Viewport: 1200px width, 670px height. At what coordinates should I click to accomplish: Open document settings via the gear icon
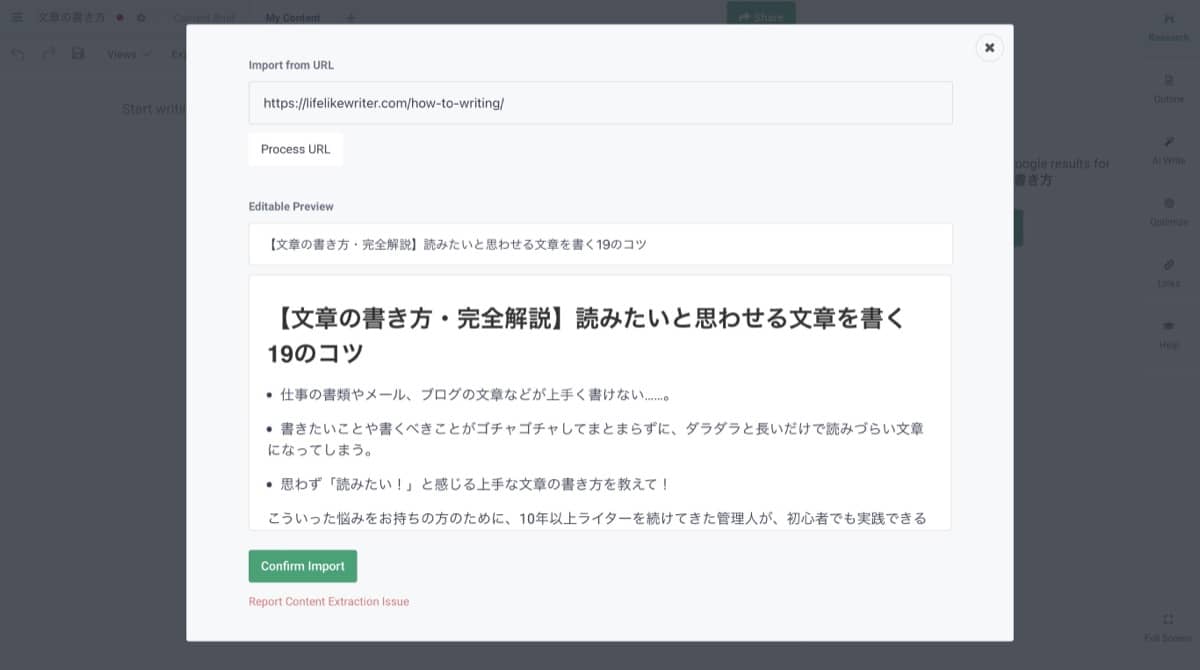141,17
